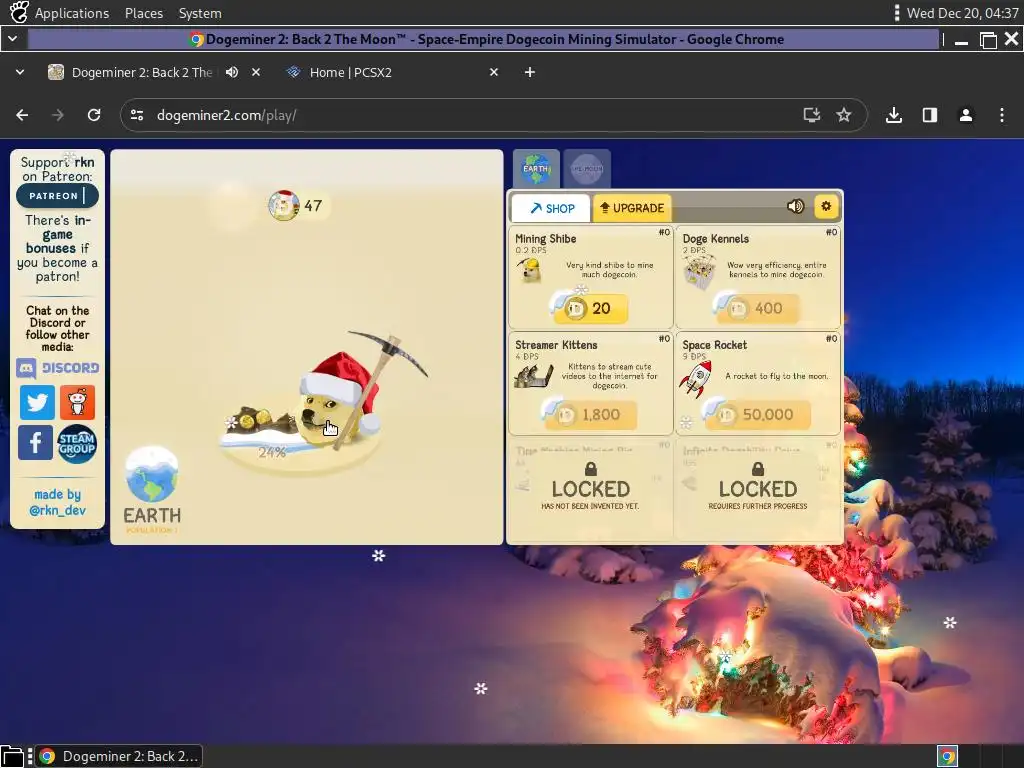Click the locked 'has not been invented' item
The image size is (1024, 768).
590,490
